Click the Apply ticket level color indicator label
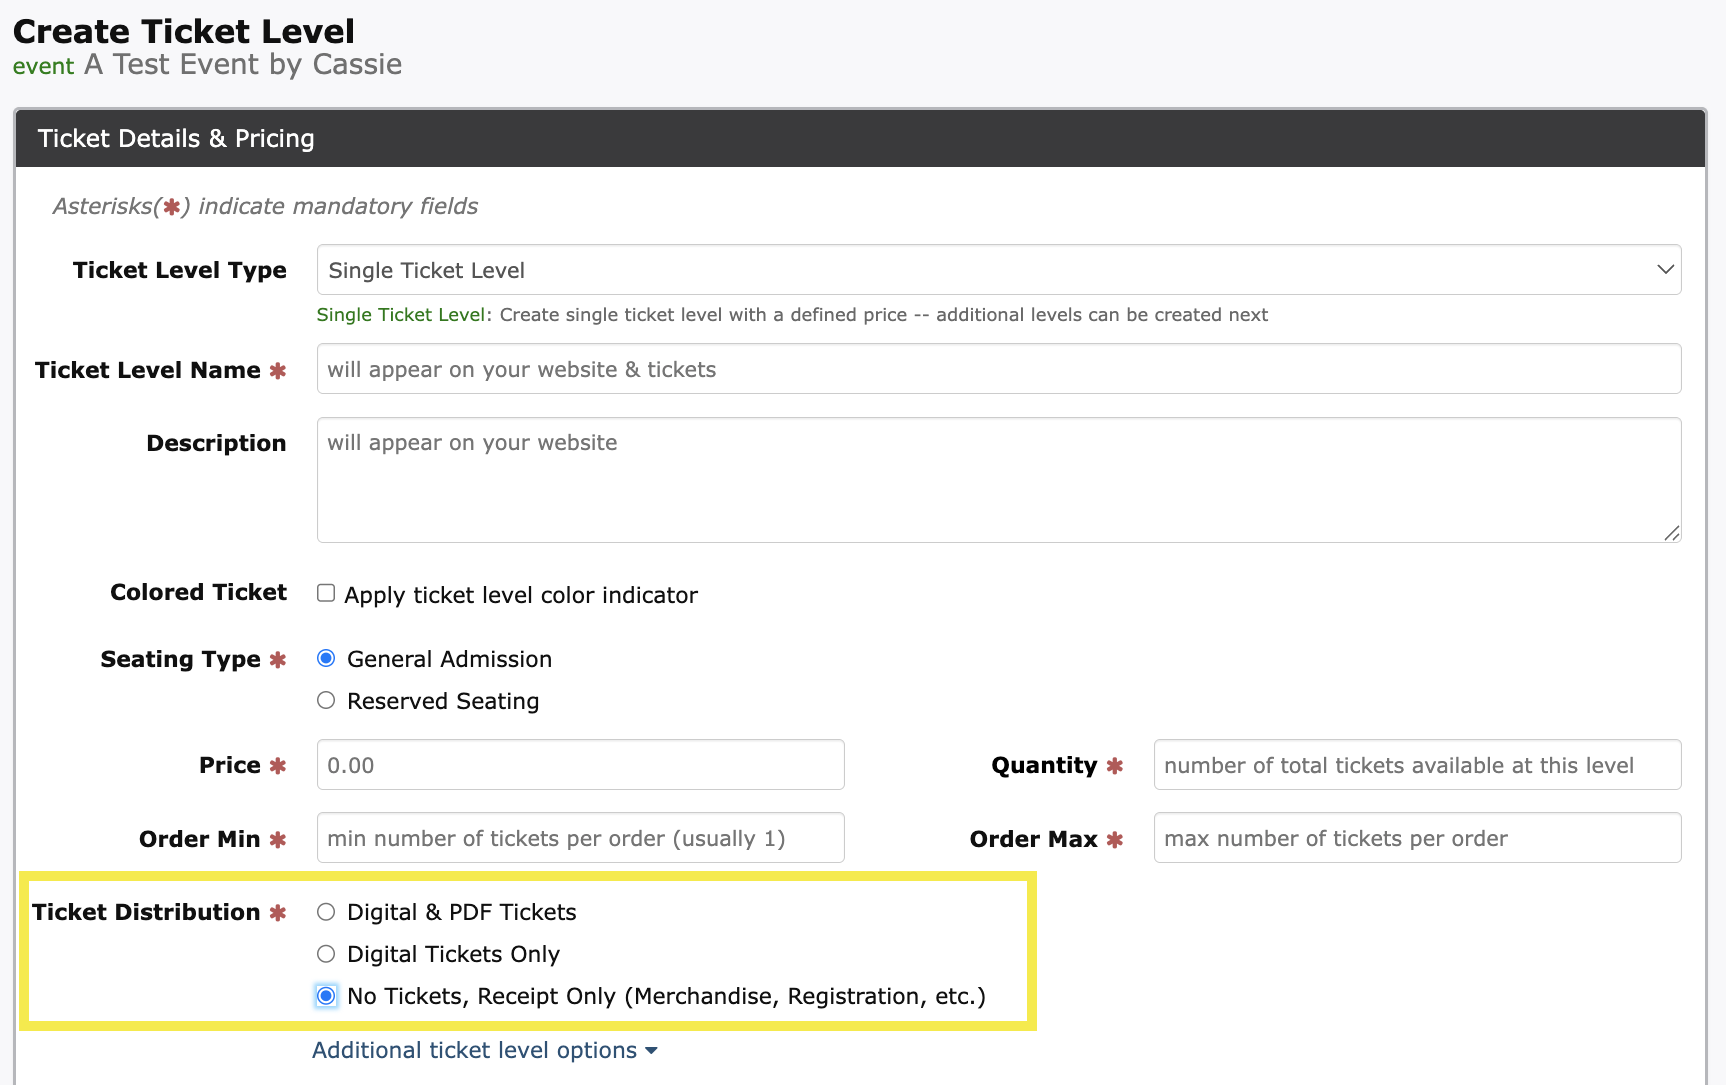The width and height of the screenshot is (1726, 1085). [521, 595]
